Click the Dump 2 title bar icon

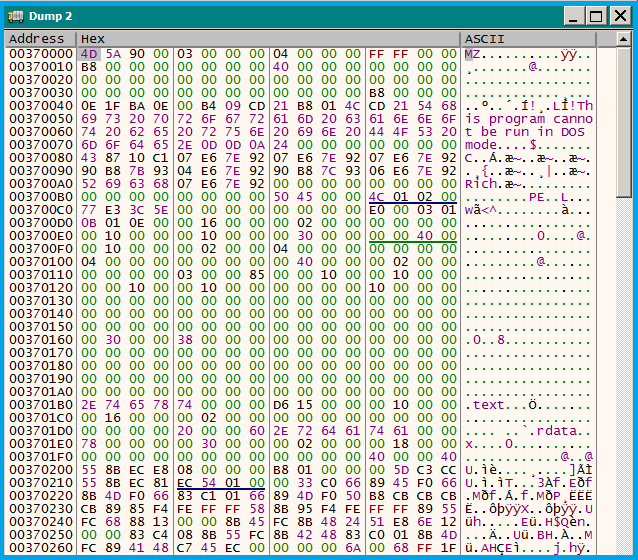point(16,16)
